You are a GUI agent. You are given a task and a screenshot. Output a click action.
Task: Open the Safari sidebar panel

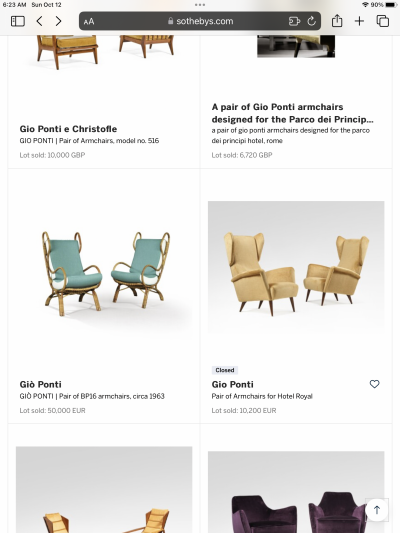tap(18, 21)
